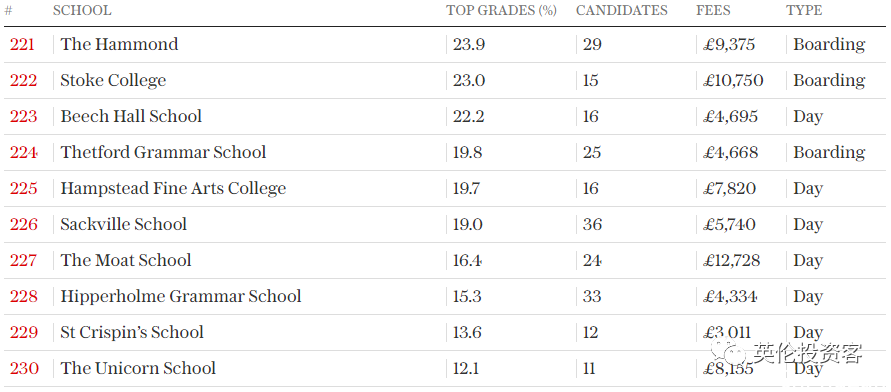
Task: Open Sackville School entry
Action: [x=123, y=224]
